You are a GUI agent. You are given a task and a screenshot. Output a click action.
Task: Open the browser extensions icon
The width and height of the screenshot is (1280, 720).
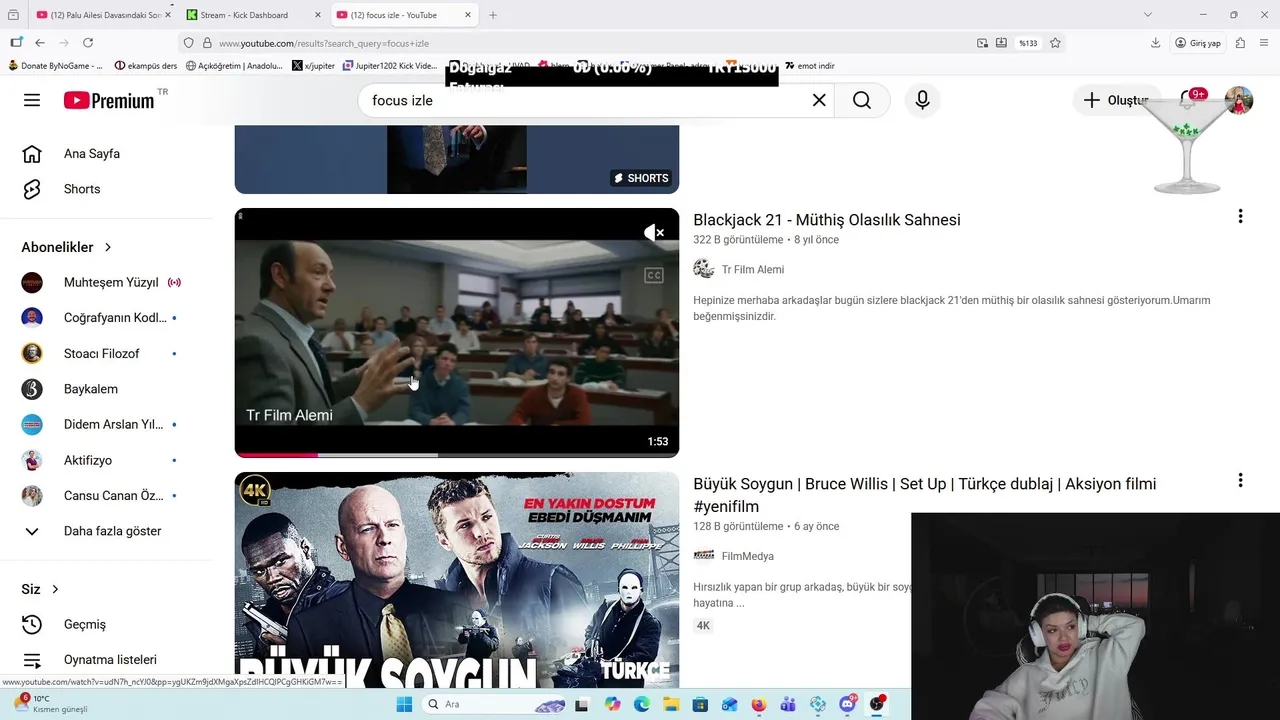(x=1240, y=43)
